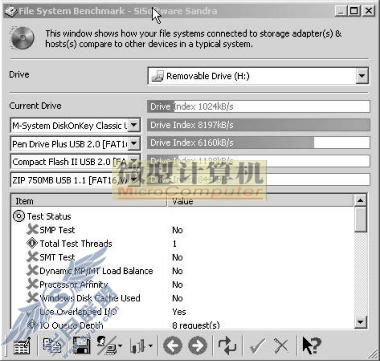Screen dimensions: 380x361
Task: Close the File System Benchmark window
Action: [368, 11]
